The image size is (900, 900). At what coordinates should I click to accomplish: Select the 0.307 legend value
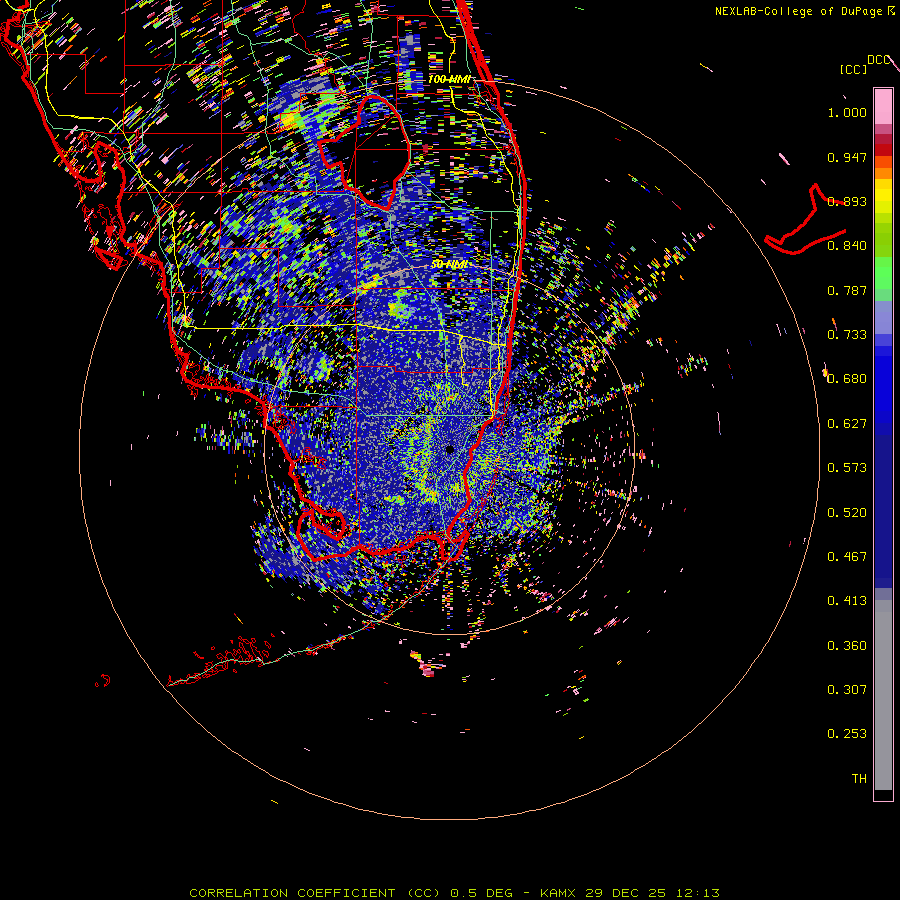coord(847,690)
